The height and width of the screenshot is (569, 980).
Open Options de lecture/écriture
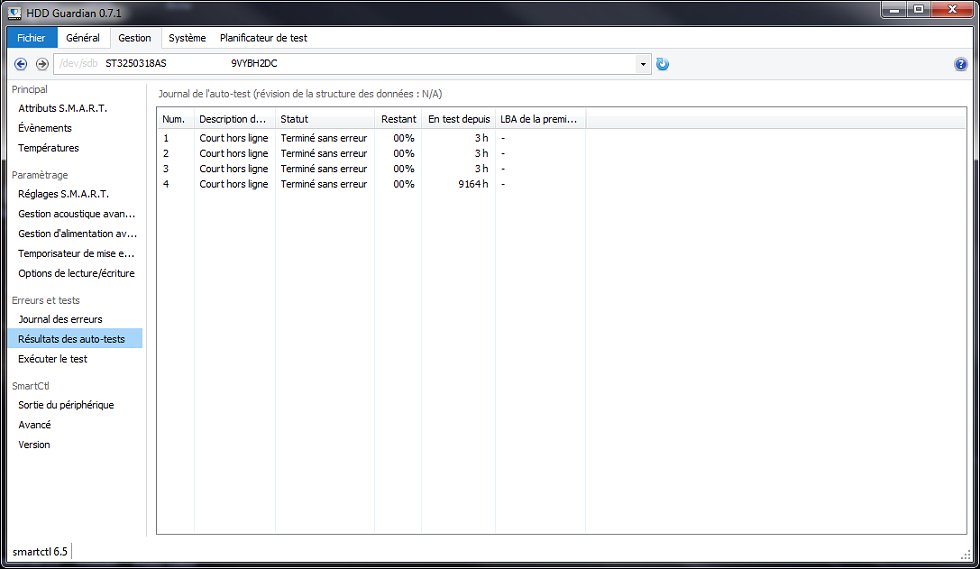[76, 273]
